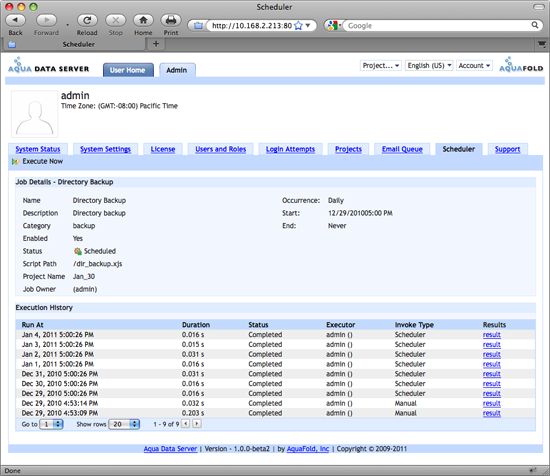Open the Go to page selector
This screenshot has width=550, height=476.
(51, 424)
